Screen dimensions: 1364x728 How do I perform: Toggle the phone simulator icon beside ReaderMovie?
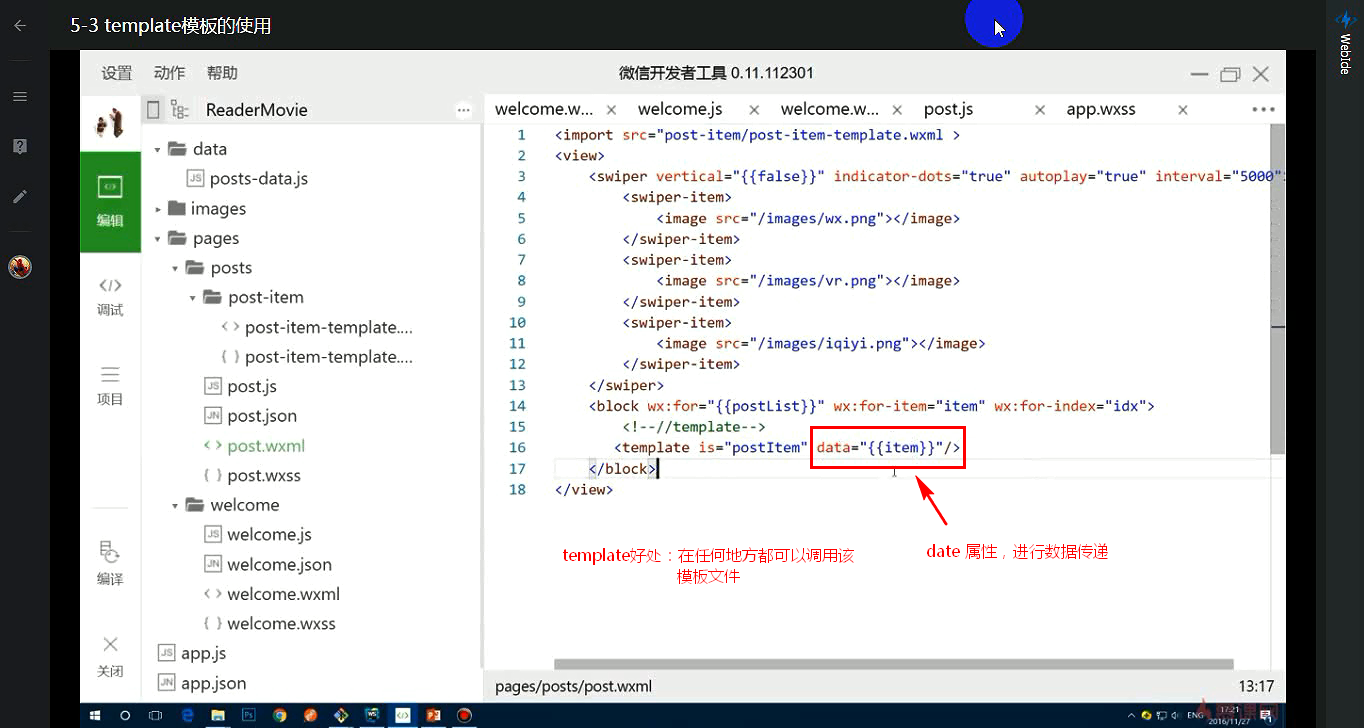click(x=153, y=109)
